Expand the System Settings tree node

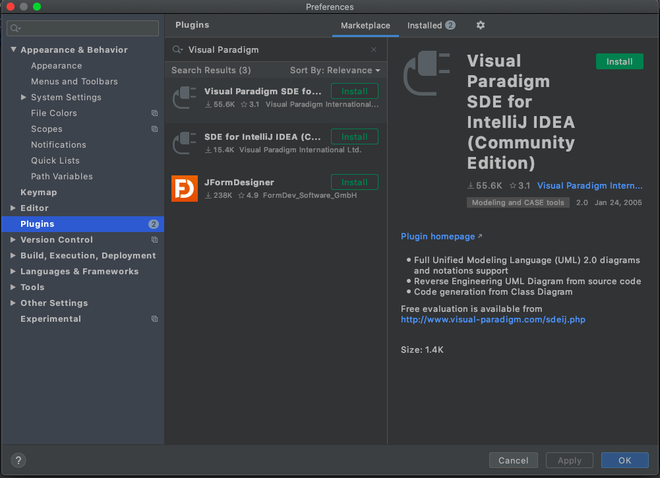(24, 98)
